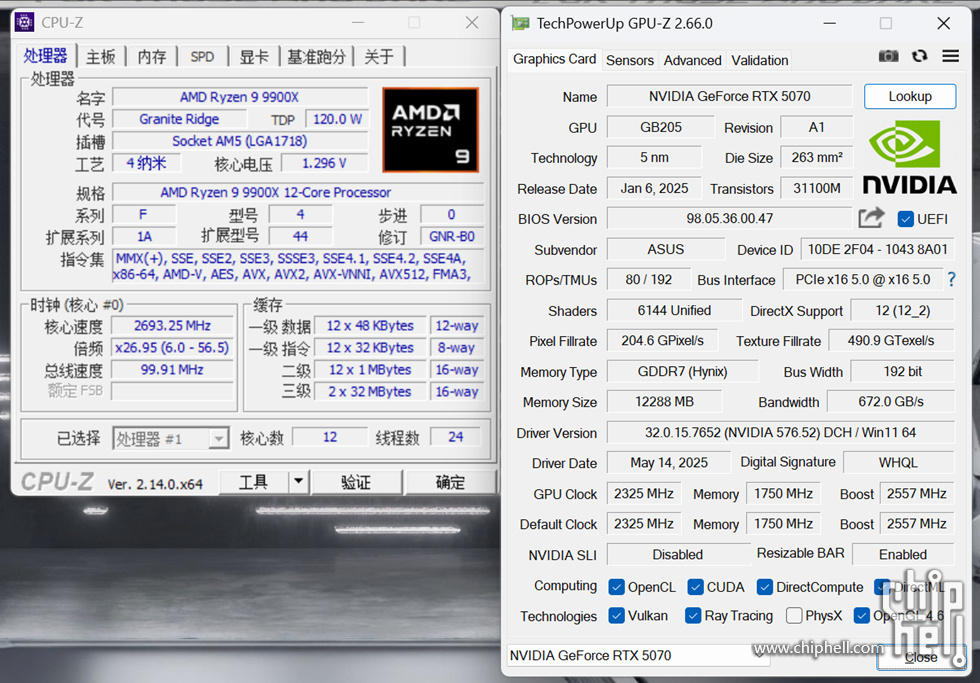Open the Validation tab in GPU-Z
This screenshot has width=980, height=683.
coord(759,60)
